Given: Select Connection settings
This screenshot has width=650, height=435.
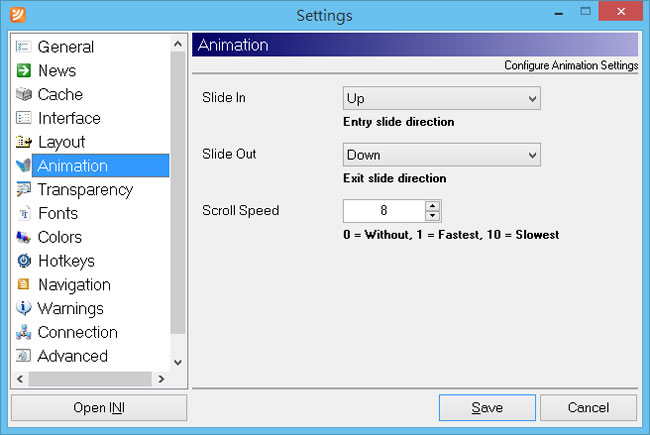Looking at the screenshot, I should pos(78,332).
